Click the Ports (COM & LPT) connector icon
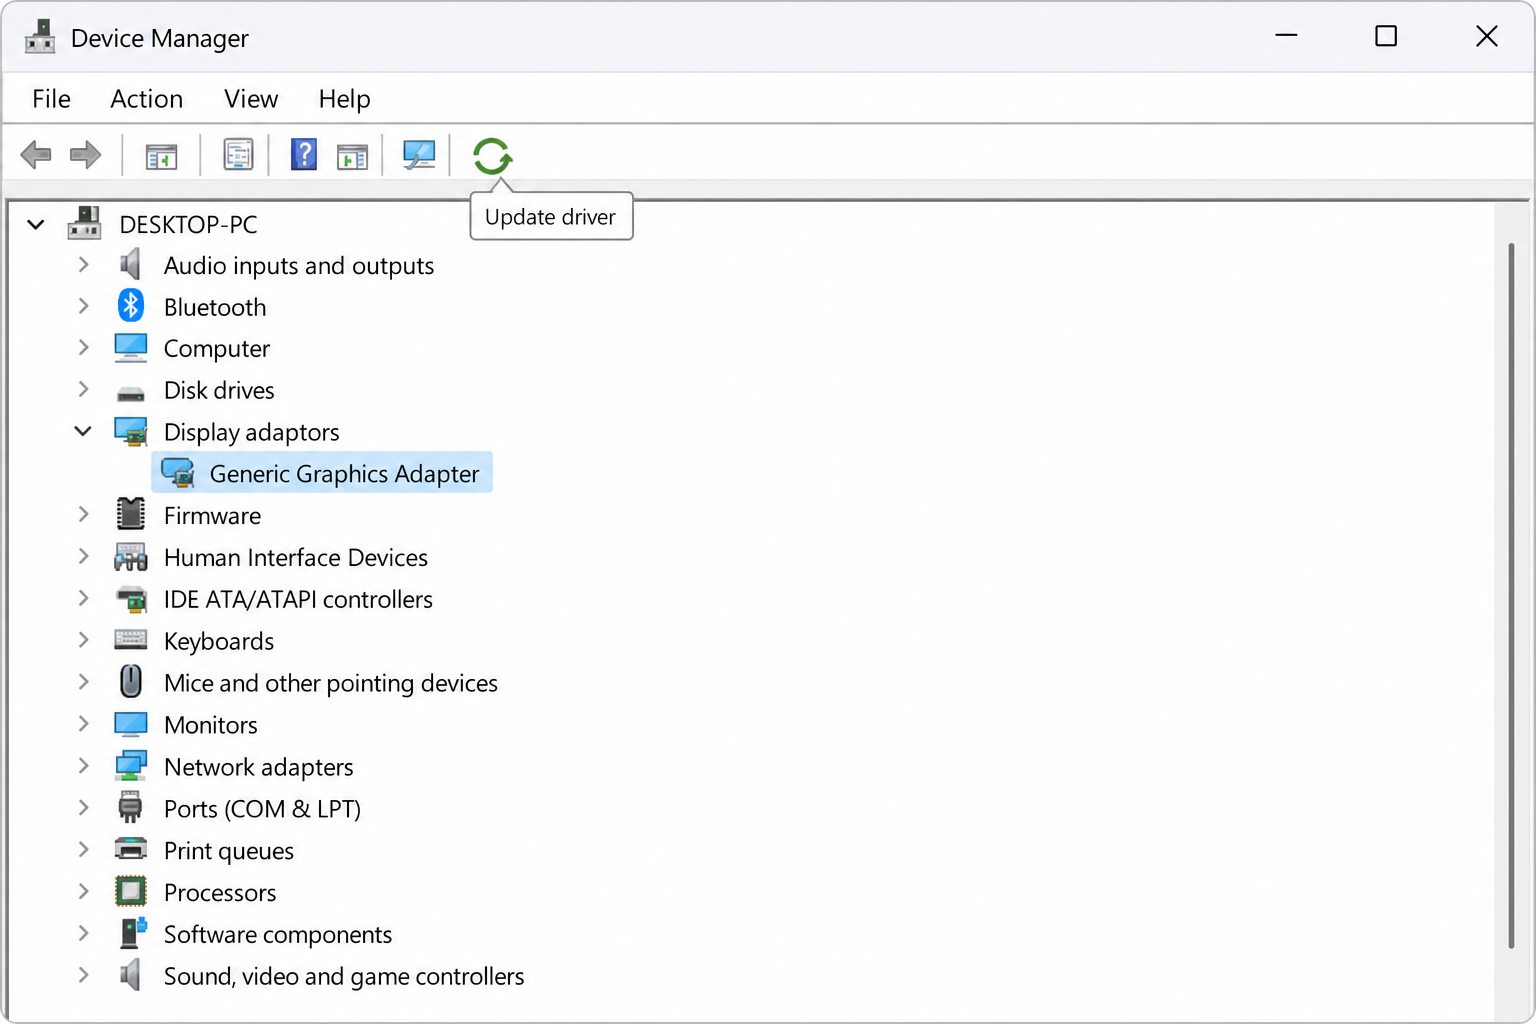The image size is (1536, 1024). (x=130, y=807)
